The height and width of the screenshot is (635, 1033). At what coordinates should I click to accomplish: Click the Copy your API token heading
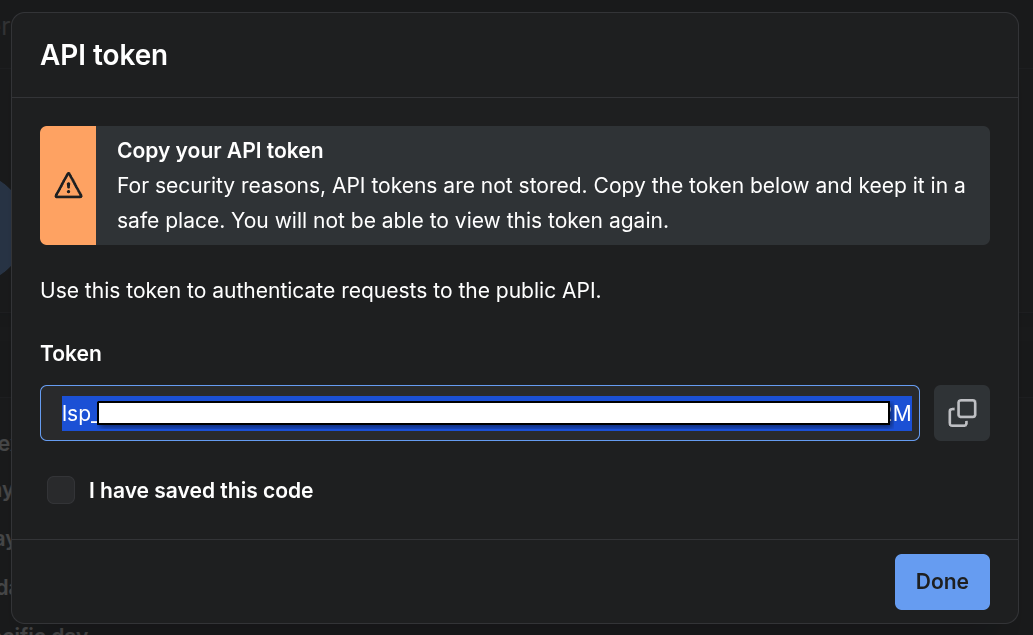220,151
